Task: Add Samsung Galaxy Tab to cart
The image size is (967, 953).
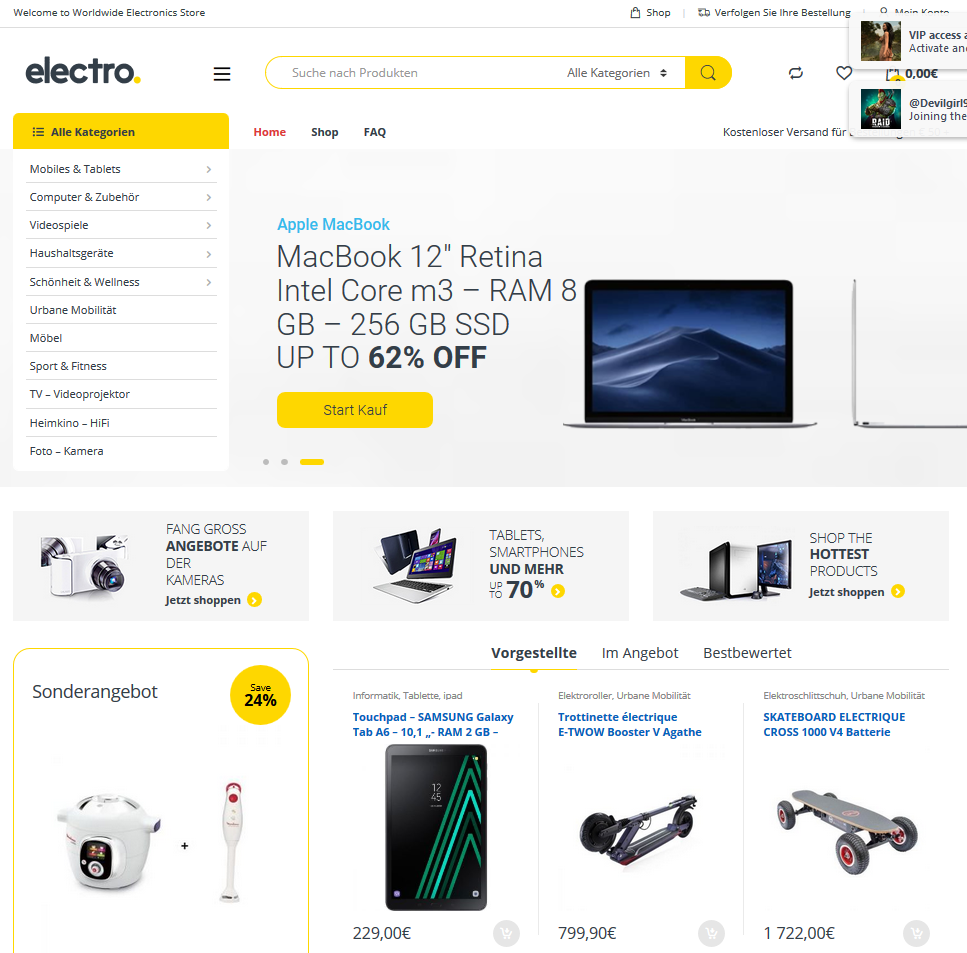Action: click(506, 933)
